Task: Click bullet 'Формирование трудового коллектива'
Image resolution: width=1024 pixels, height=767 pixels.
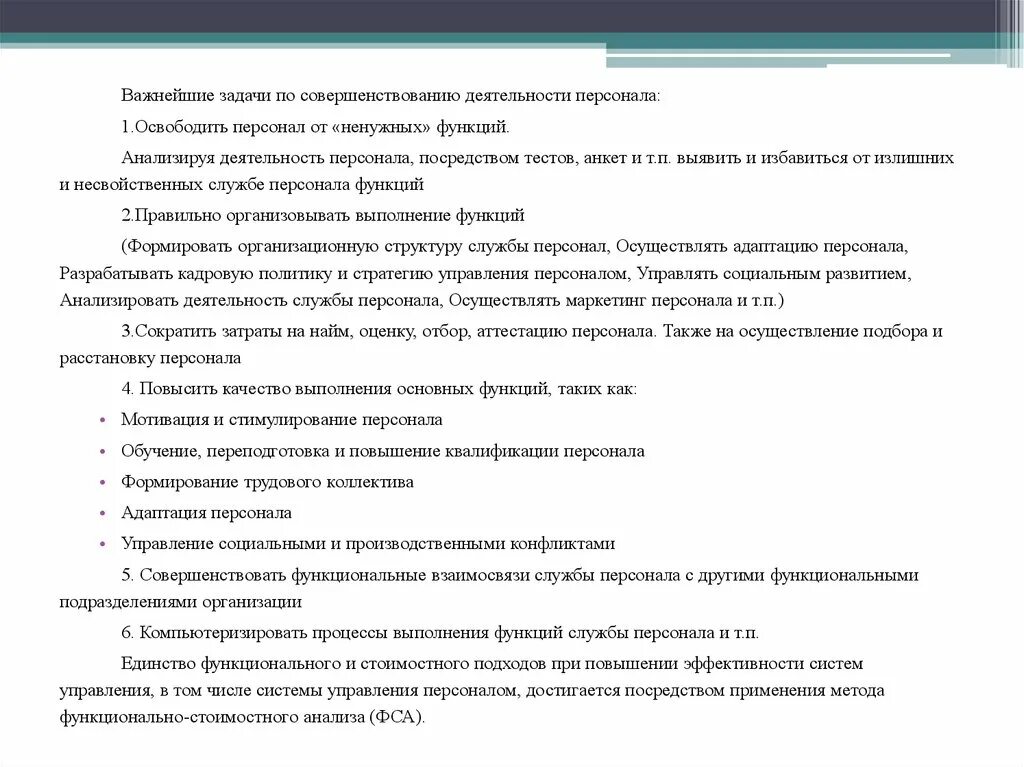Action: tap(267, 482)
